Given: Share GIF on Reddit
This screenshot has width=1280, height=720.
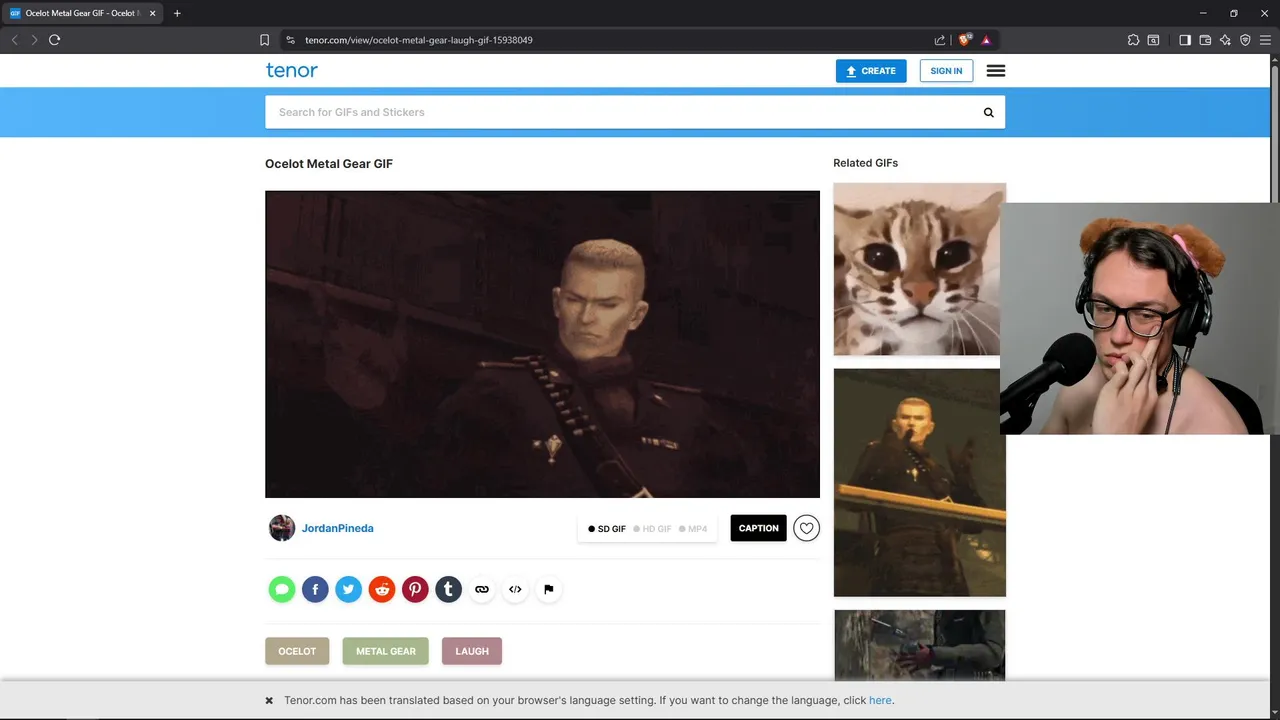Looking at the screenshot, I should click(382, 589).
